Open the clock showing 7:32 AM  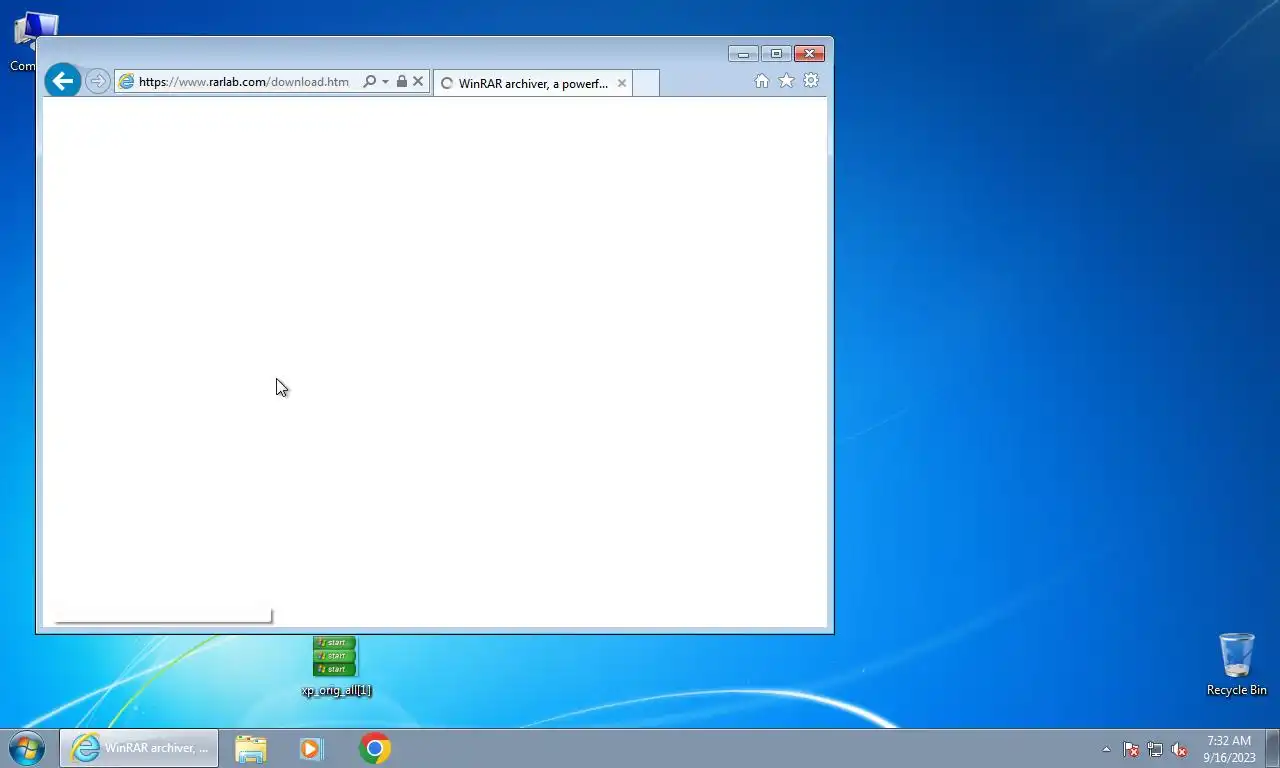pyautogui.click(x=1229, y=749)
